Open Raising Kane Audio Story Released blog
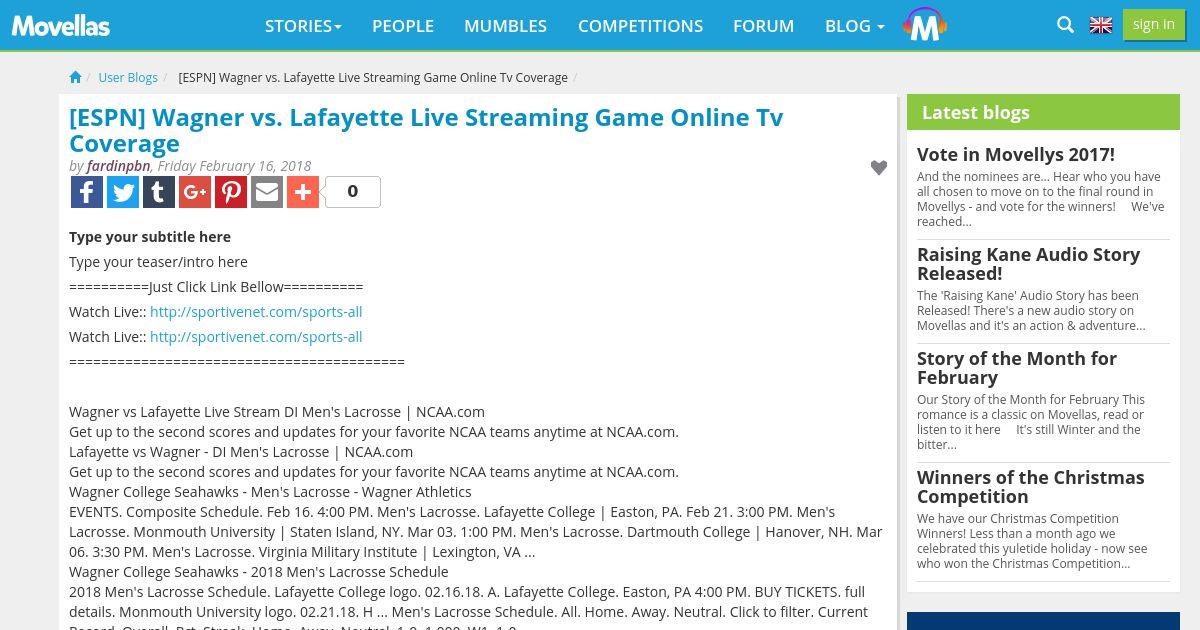 pos(1028,264)
